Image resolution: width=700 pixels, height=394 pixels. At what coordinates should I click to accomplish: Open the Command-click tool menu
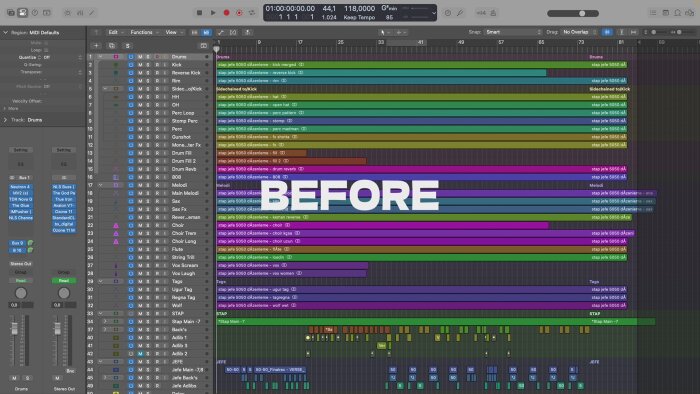click(x=400, y=32)
